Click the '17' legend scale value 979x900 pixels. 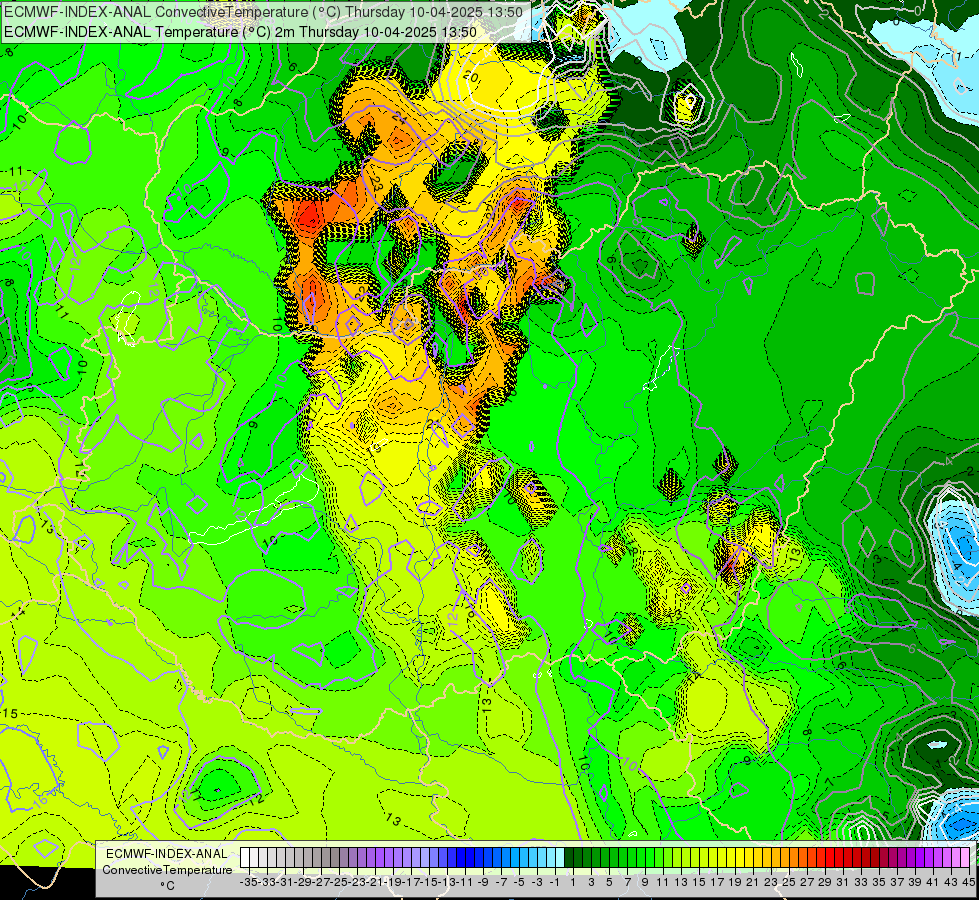click(x=717, y=883)
